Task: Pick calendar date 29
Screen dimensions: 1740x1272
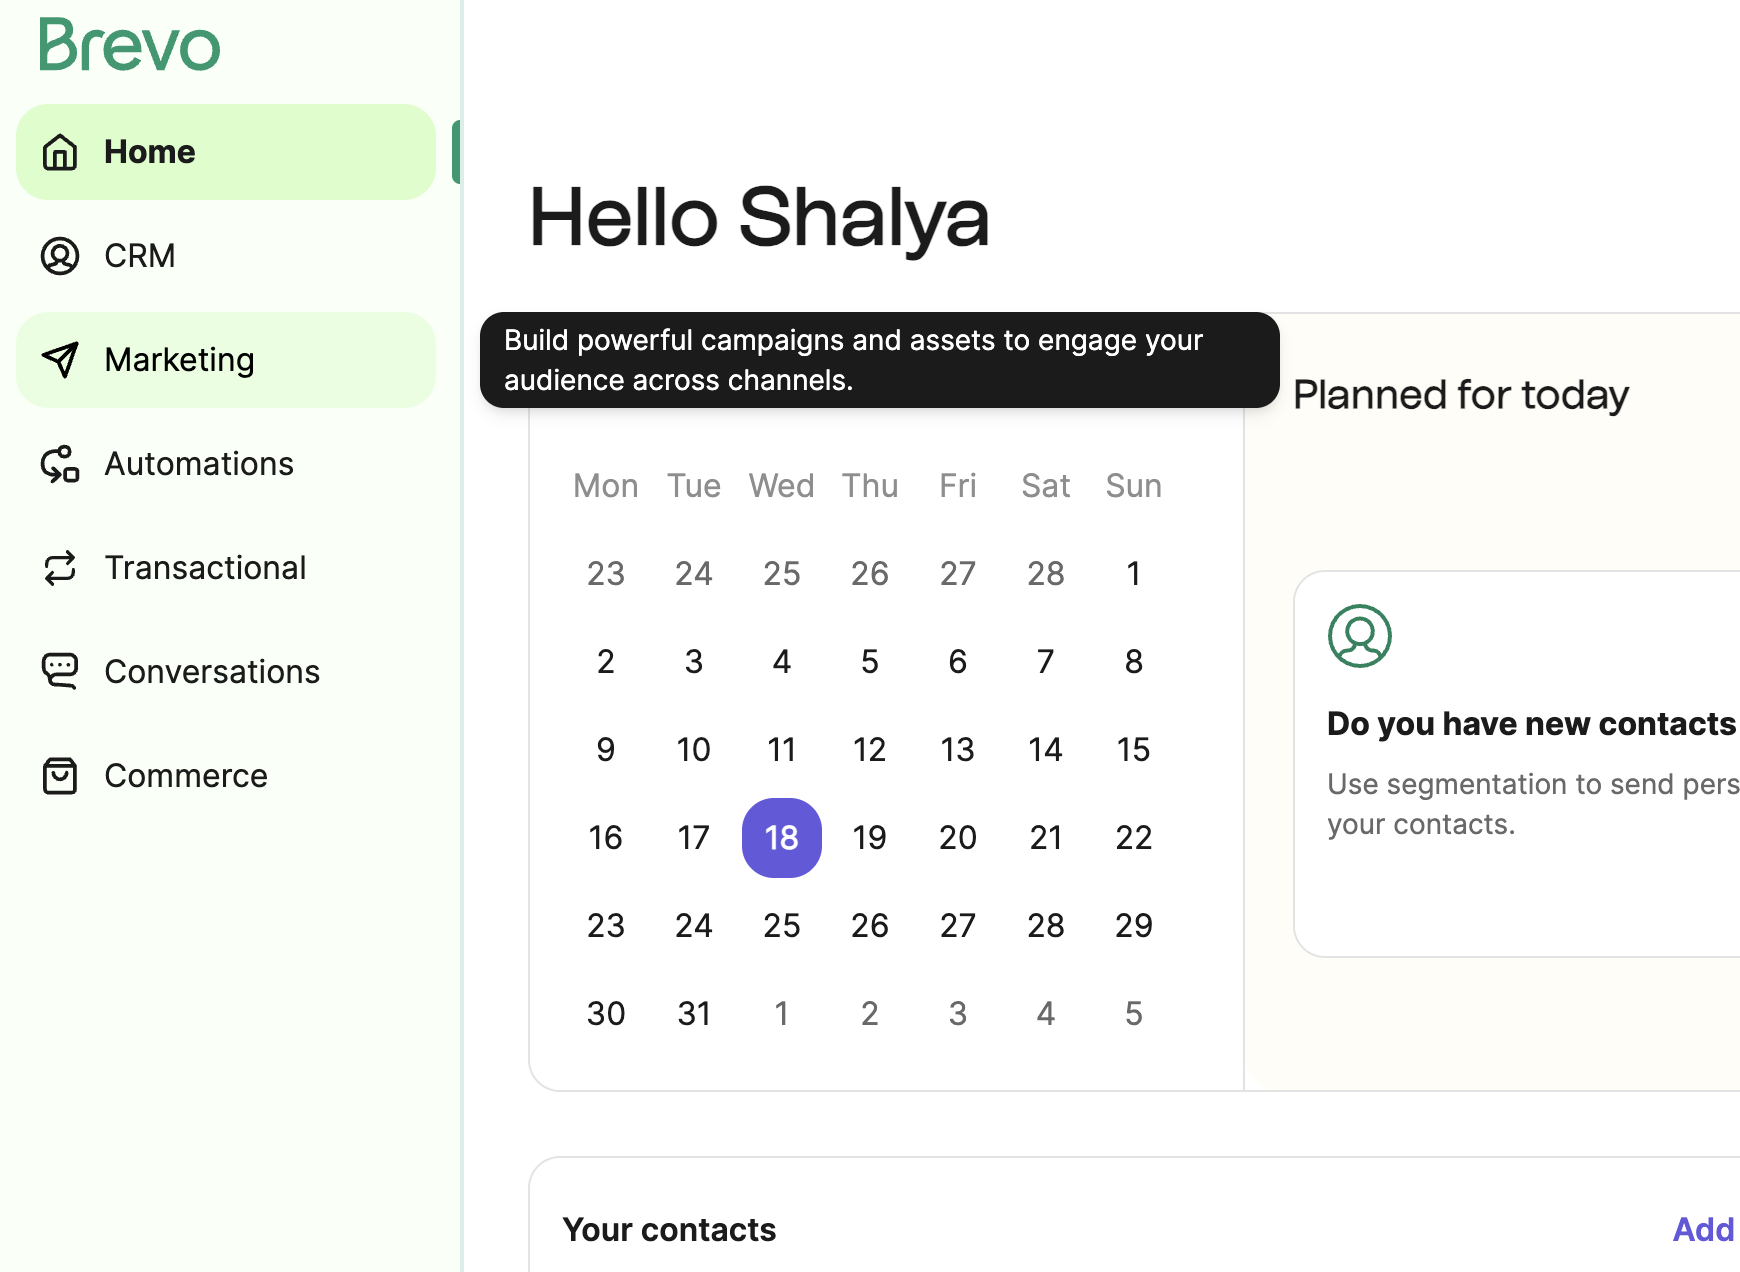Action: point(1134,926)
